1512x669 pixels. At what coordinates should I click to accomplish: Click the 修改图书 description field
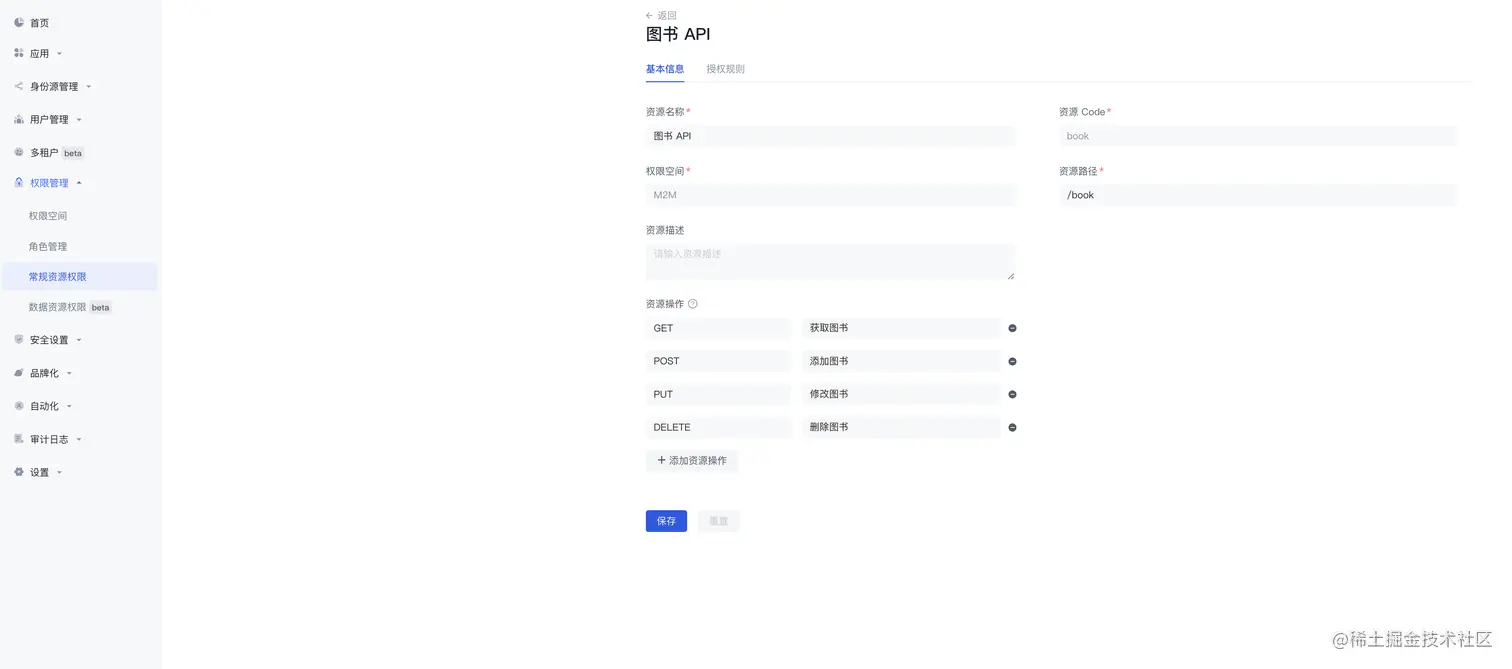click(x=901, y=394)
